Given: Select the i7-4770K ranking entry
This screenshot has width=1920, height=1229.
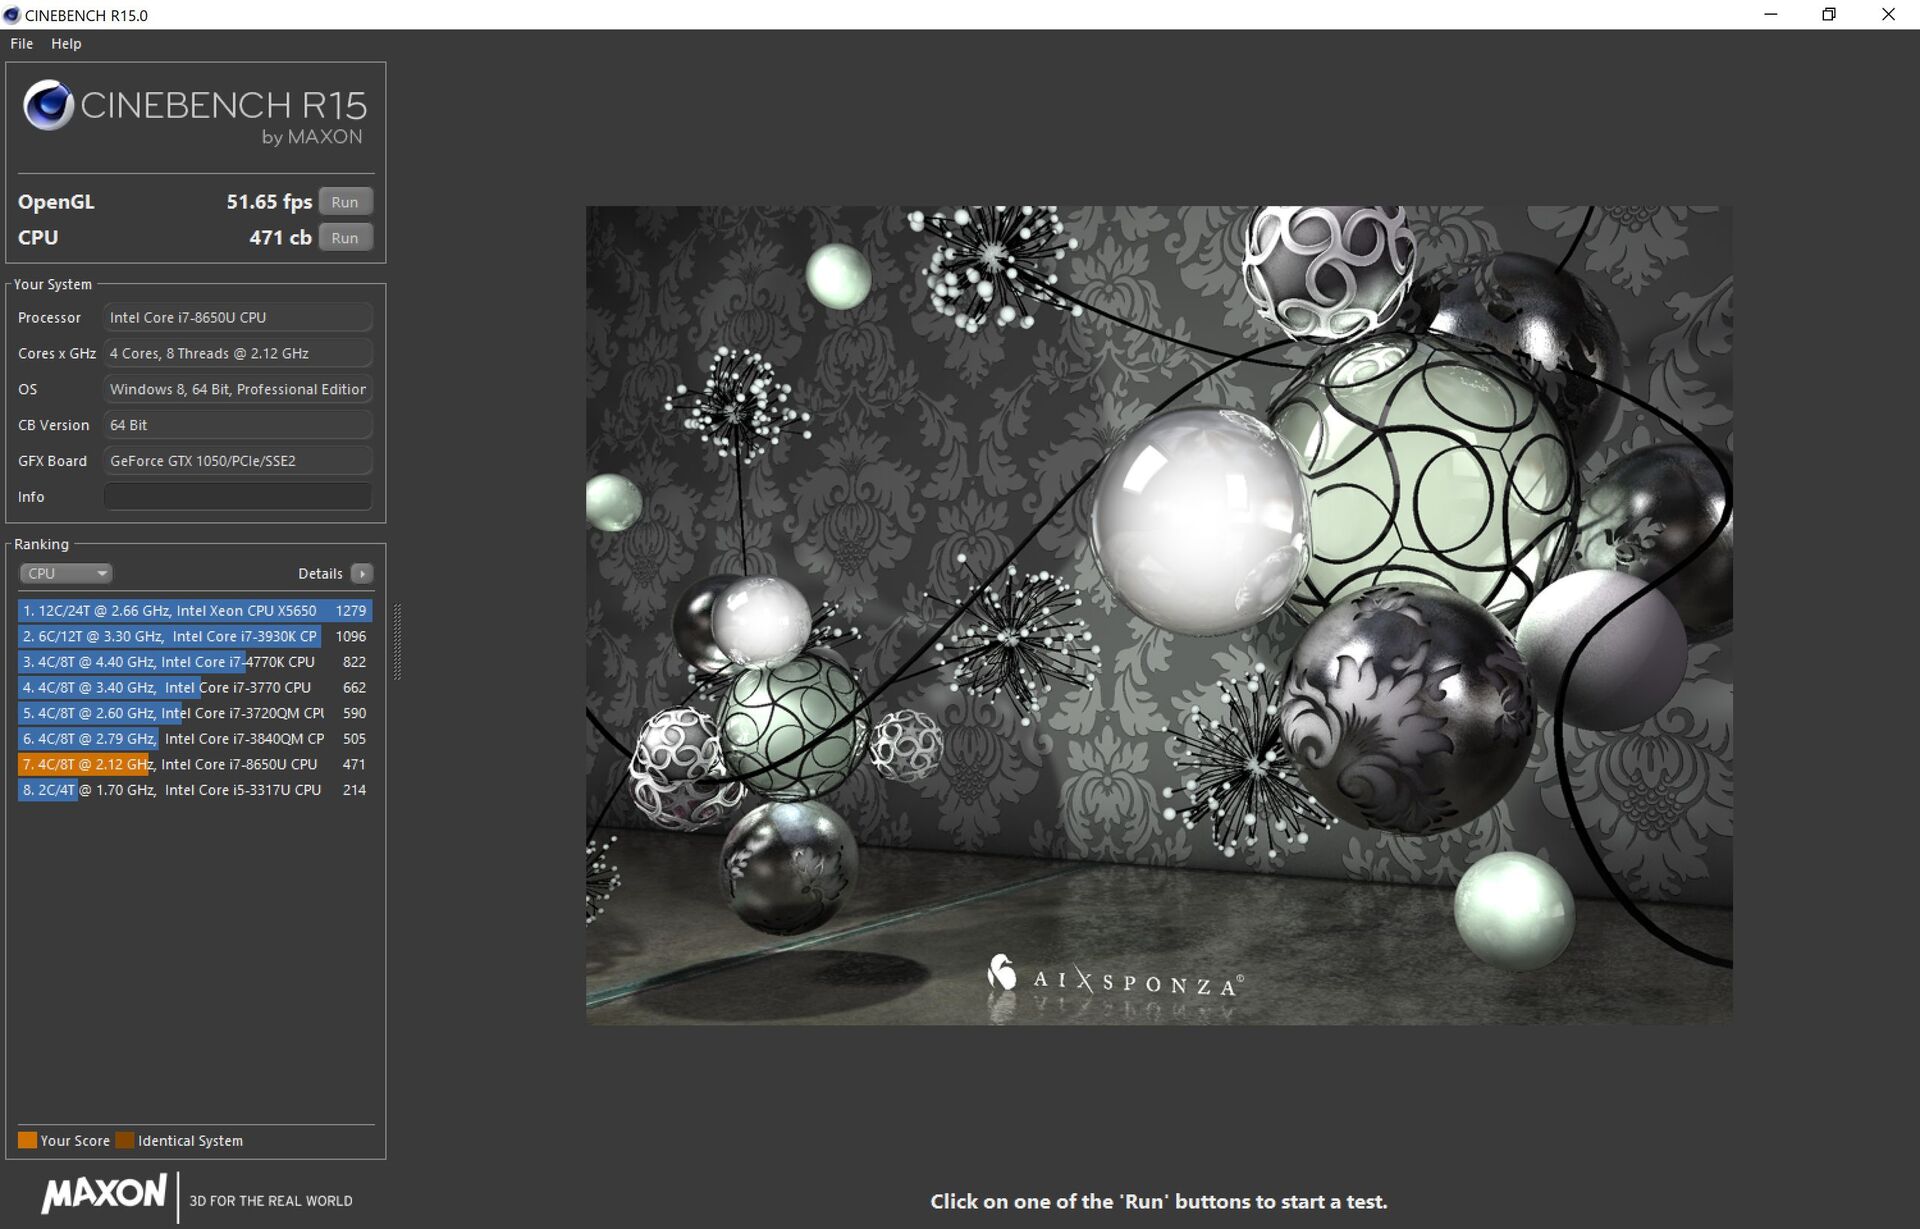Looking at the screenshot, I should click(195, 662).
